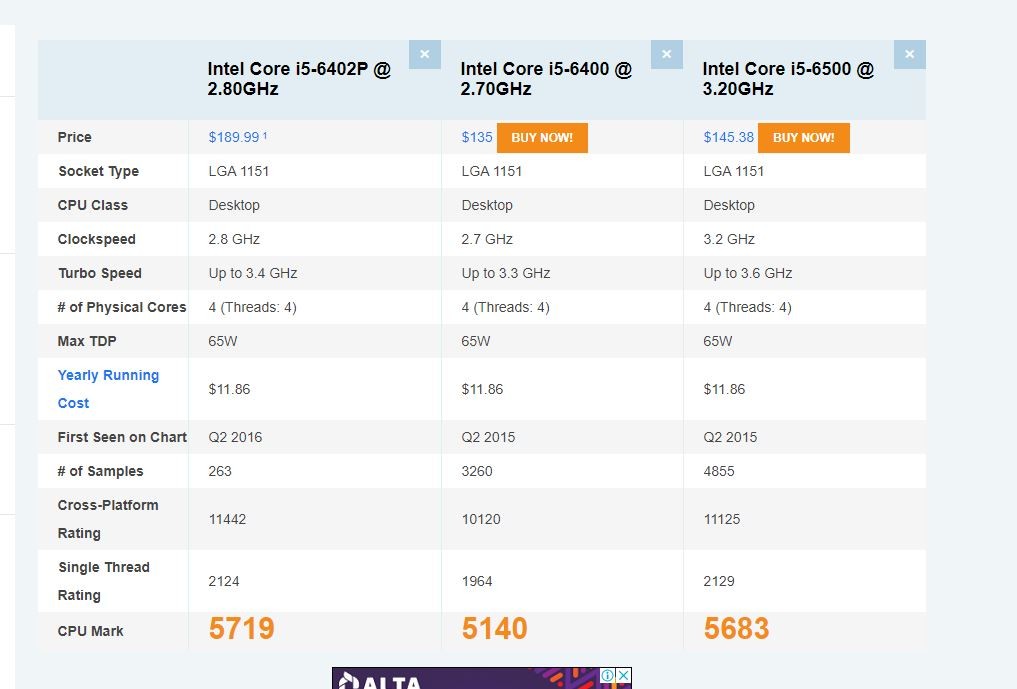Click the Cross-Platform Rating row label
Image resolution: width=1017 pixels, height=689 pixels.
click(x=108, y=519)
